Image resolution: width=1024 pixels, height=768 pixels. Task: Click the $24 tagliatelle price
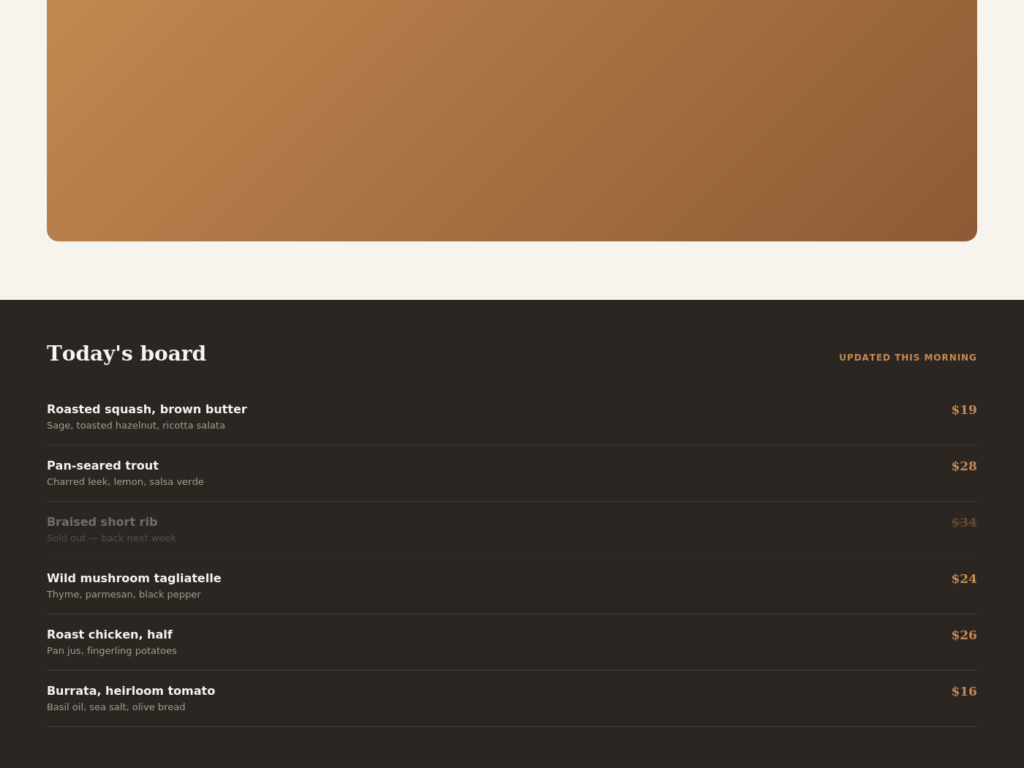tap(964, 579)
